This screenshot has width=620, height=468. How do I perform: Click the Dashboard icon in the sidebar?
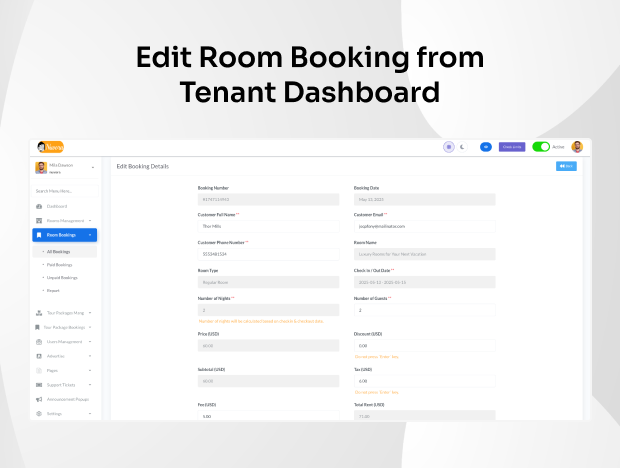pos(39,206)
